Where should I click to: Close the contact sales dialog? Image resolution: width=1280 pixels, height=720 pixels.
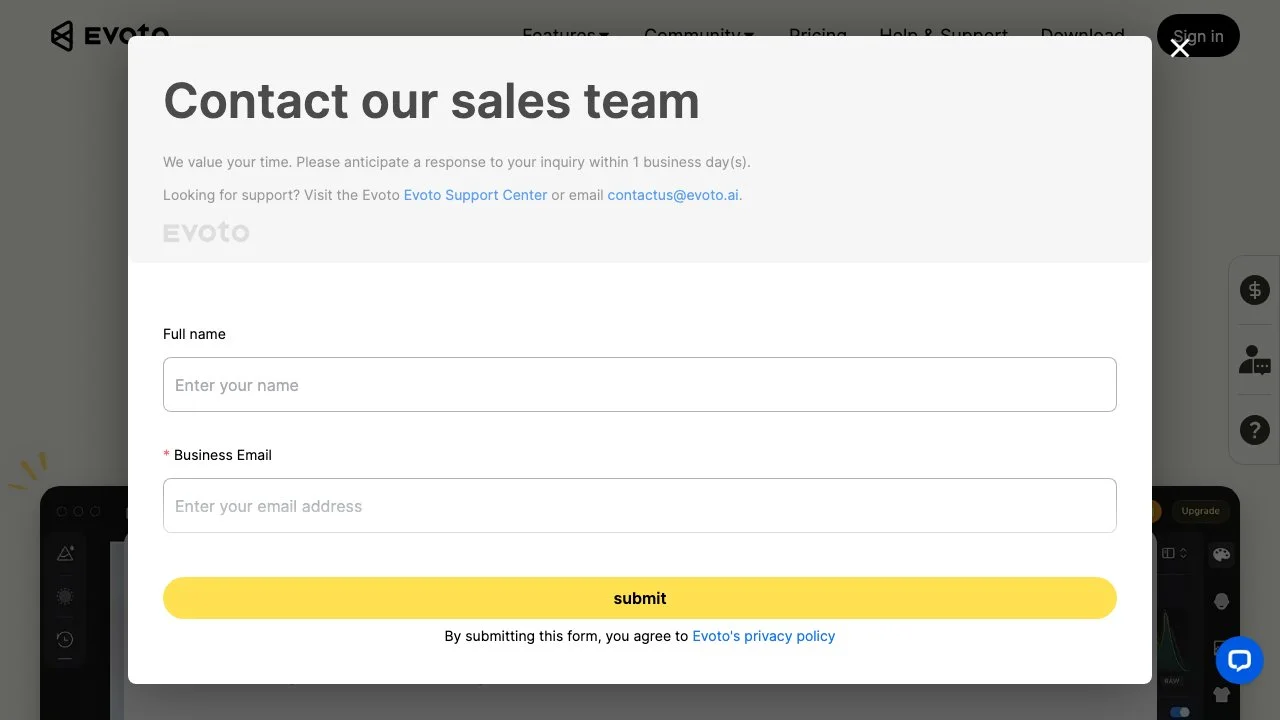click(x=1180, y=48)
